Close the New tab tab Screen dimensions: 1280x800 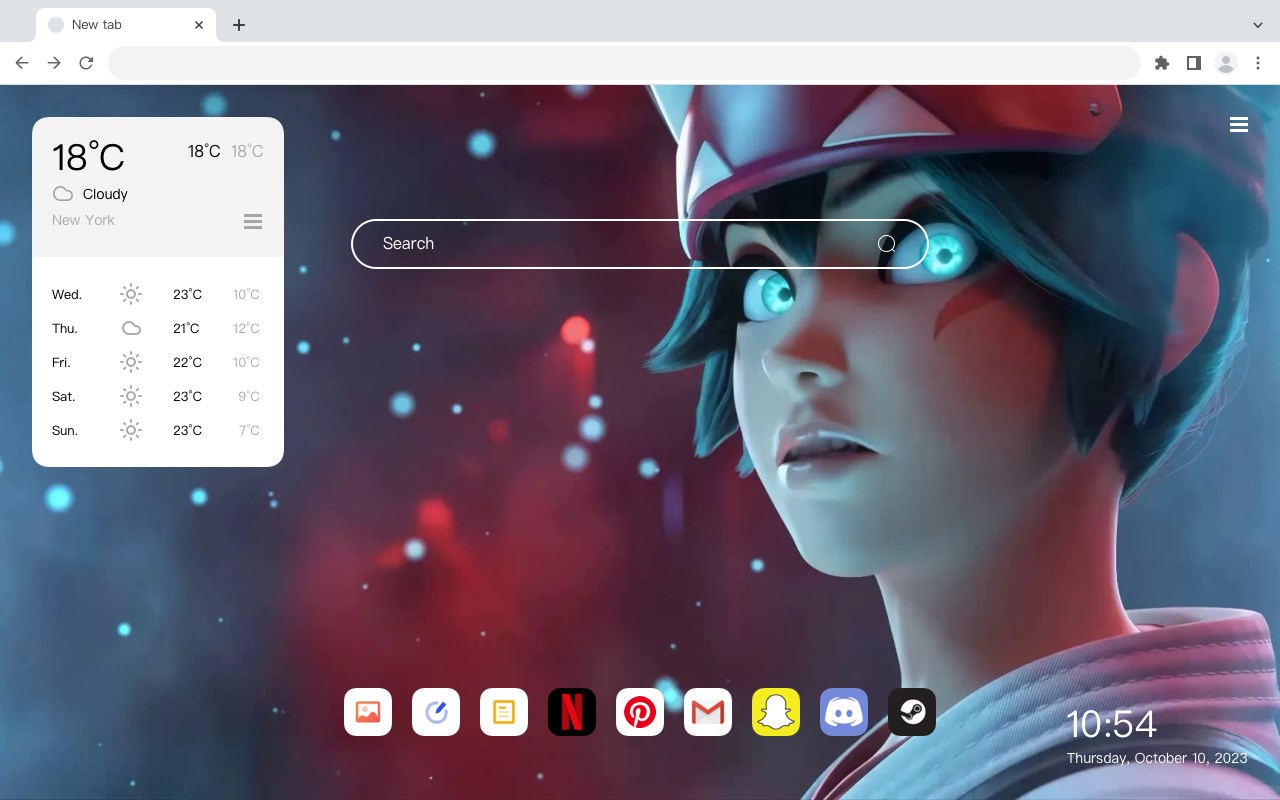199,25
